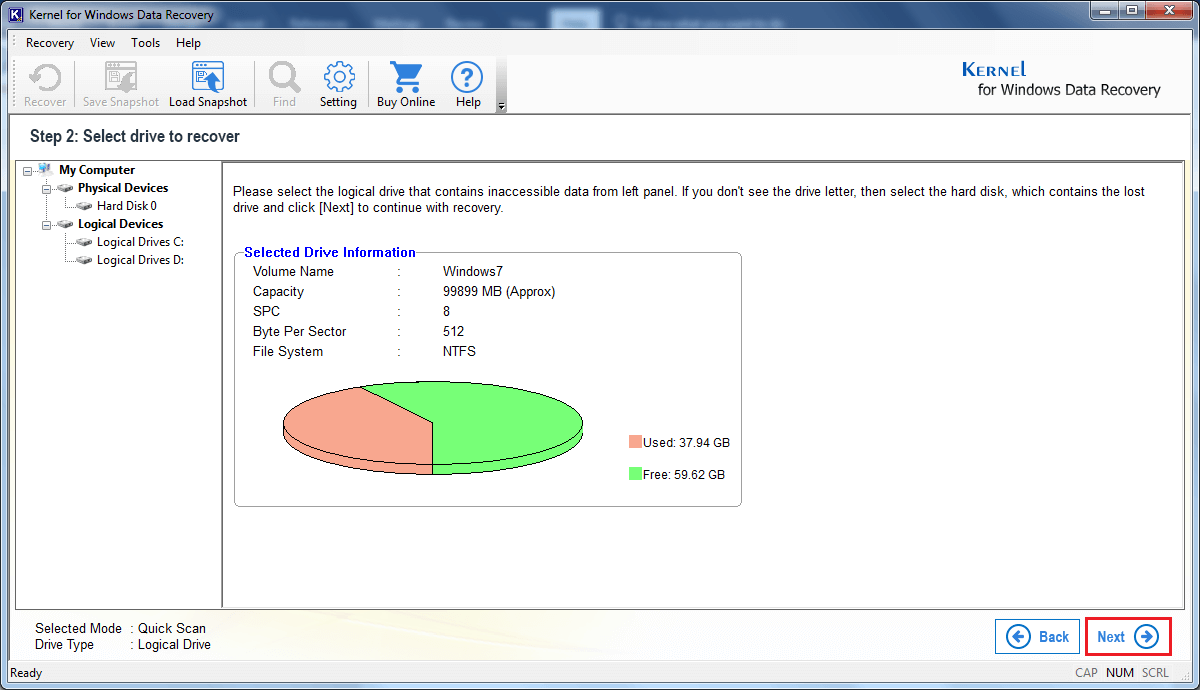Collapse the My Computer tree node

[x=27, y=171]
